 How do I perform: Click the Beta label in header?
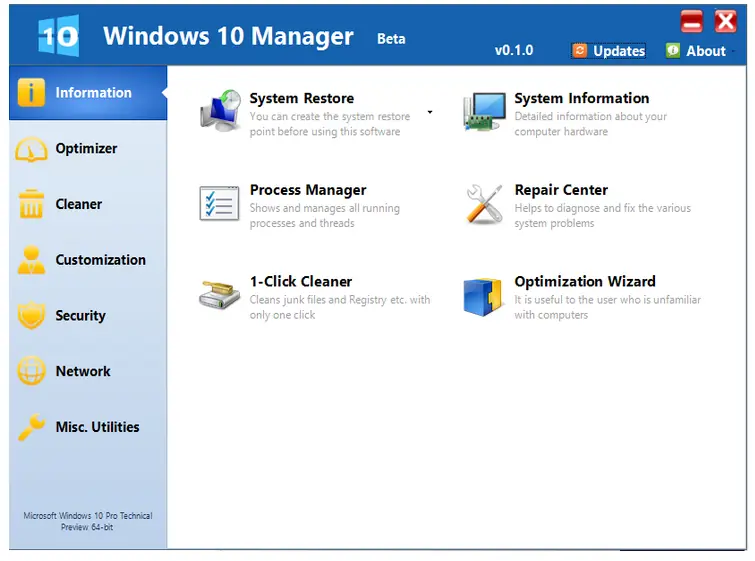(391, 39)
